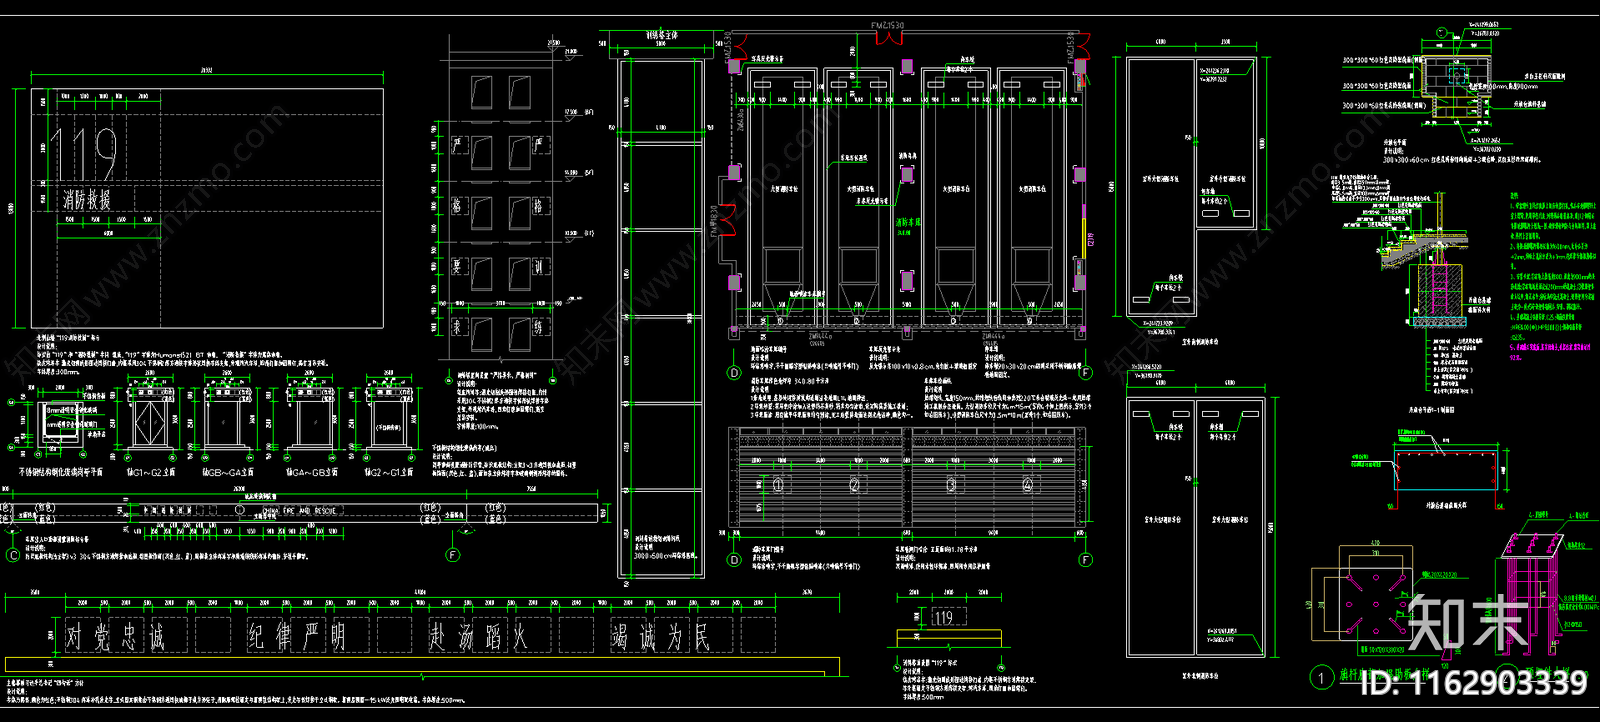This screenshot has height=722, width=1600.
Task: Click the "柱GA~GB立面" elevation label
Action: tap(311, 472)
